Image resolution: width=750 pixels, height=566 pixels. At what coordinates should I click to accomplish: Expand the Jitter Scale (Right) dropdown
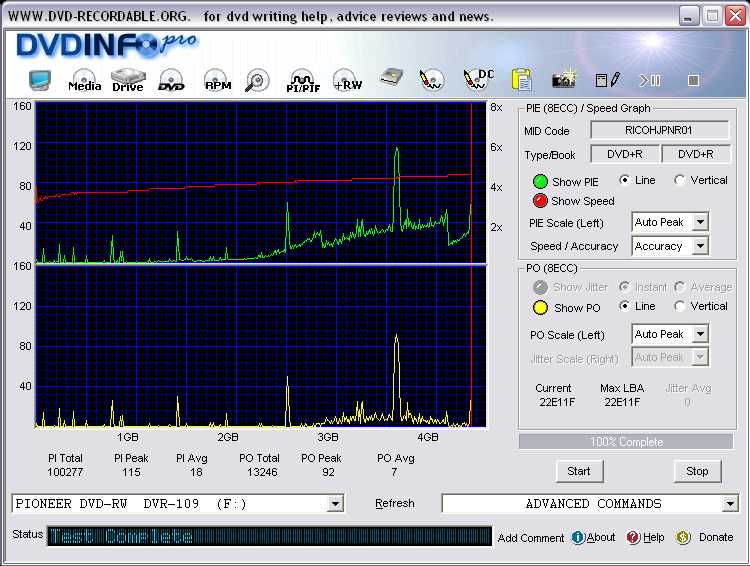point(700,357)
